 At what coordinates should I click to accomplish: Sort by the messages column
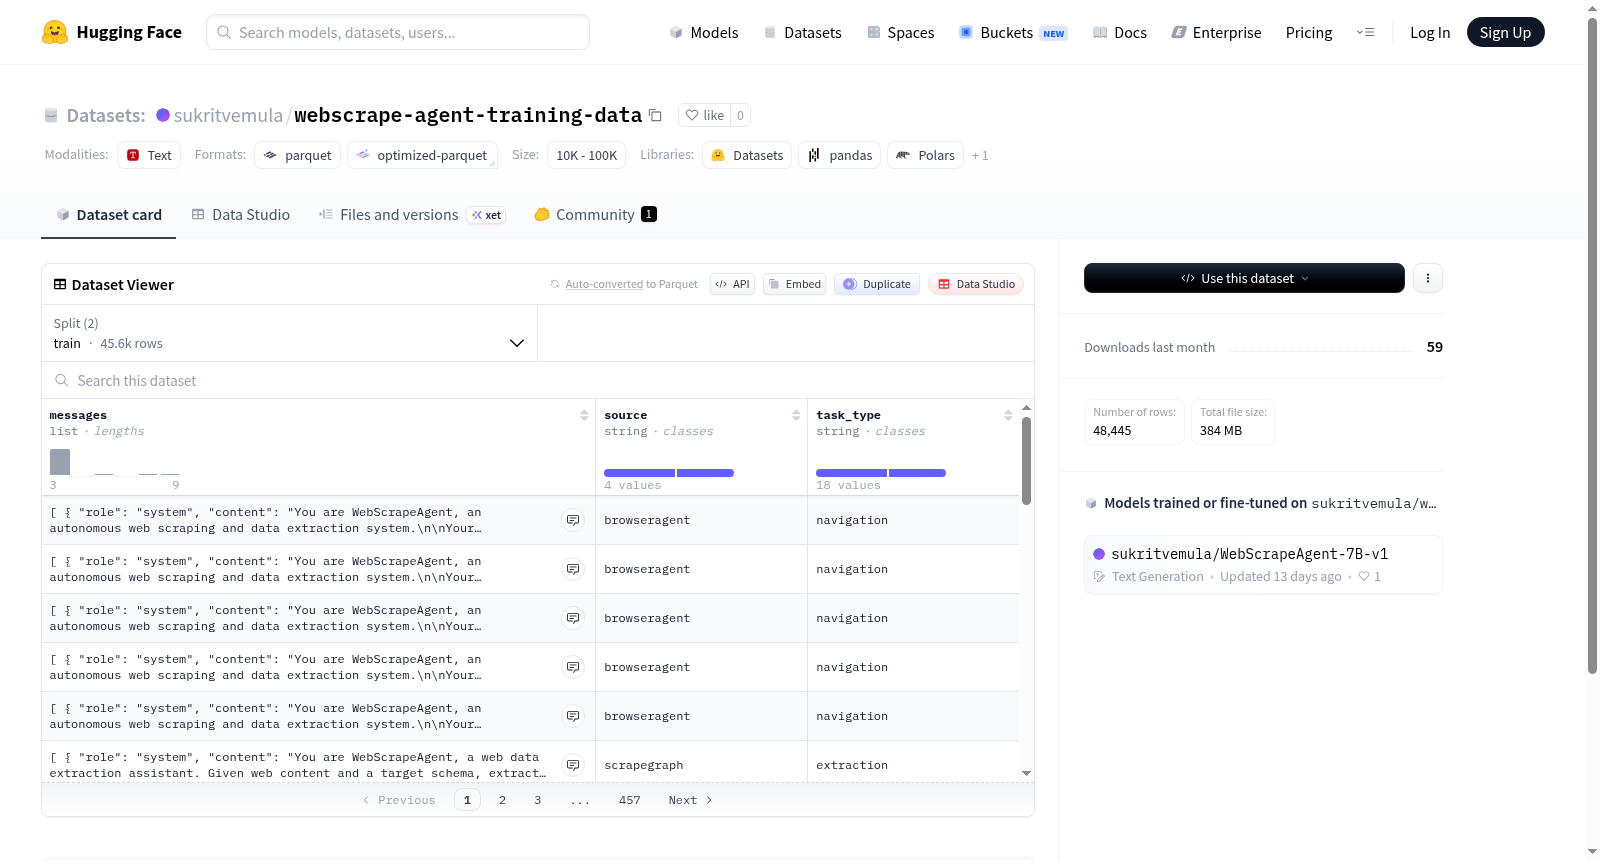[x=584, y=415]
